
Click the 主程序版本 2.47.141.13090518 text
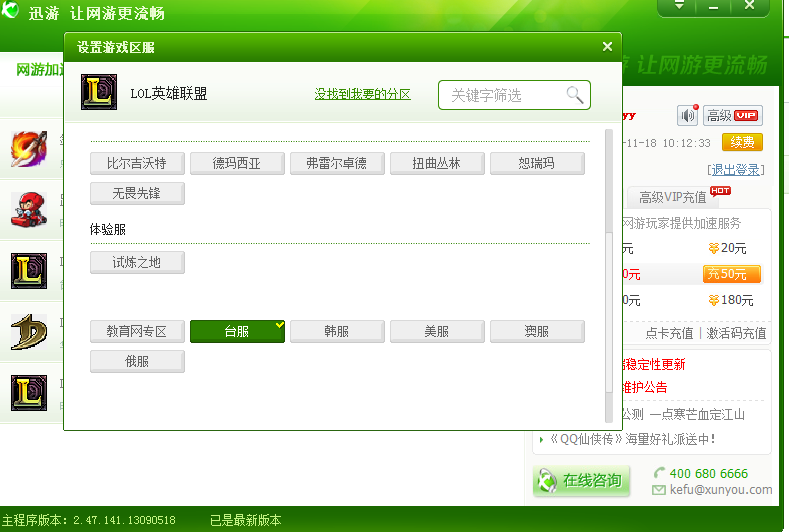click(89, 520)
